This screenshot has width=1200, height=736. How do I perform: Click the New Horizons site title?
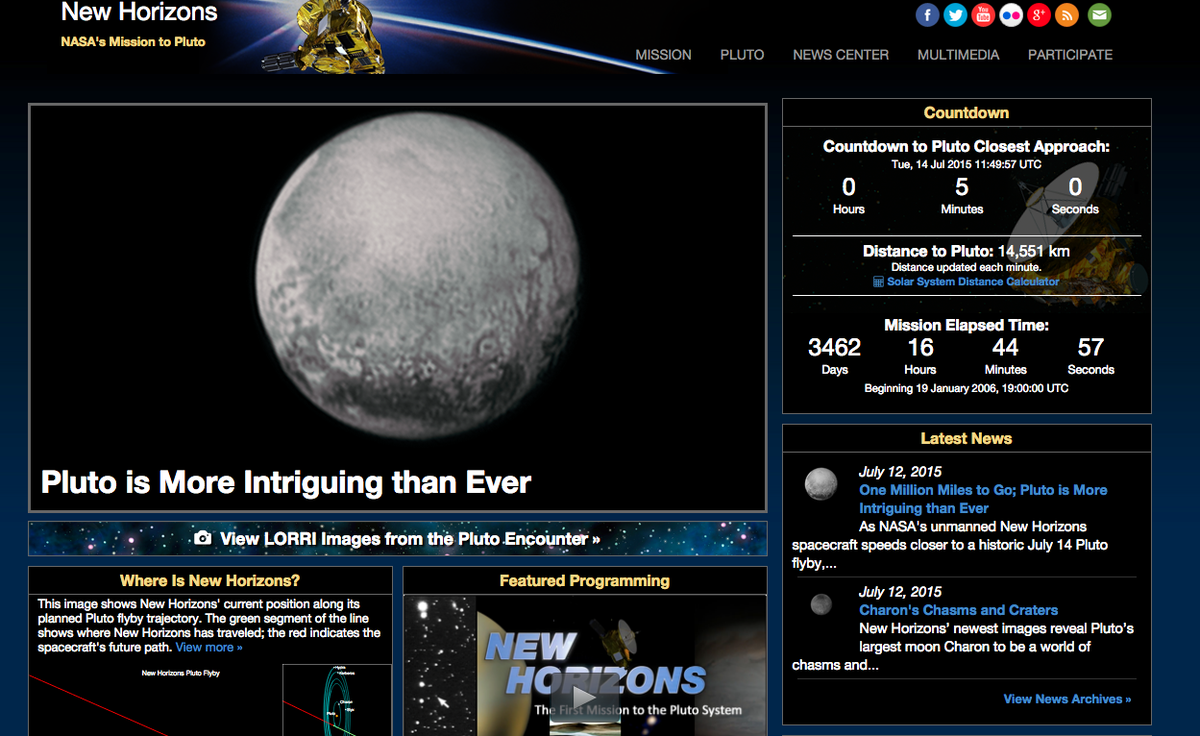(139, 13)
